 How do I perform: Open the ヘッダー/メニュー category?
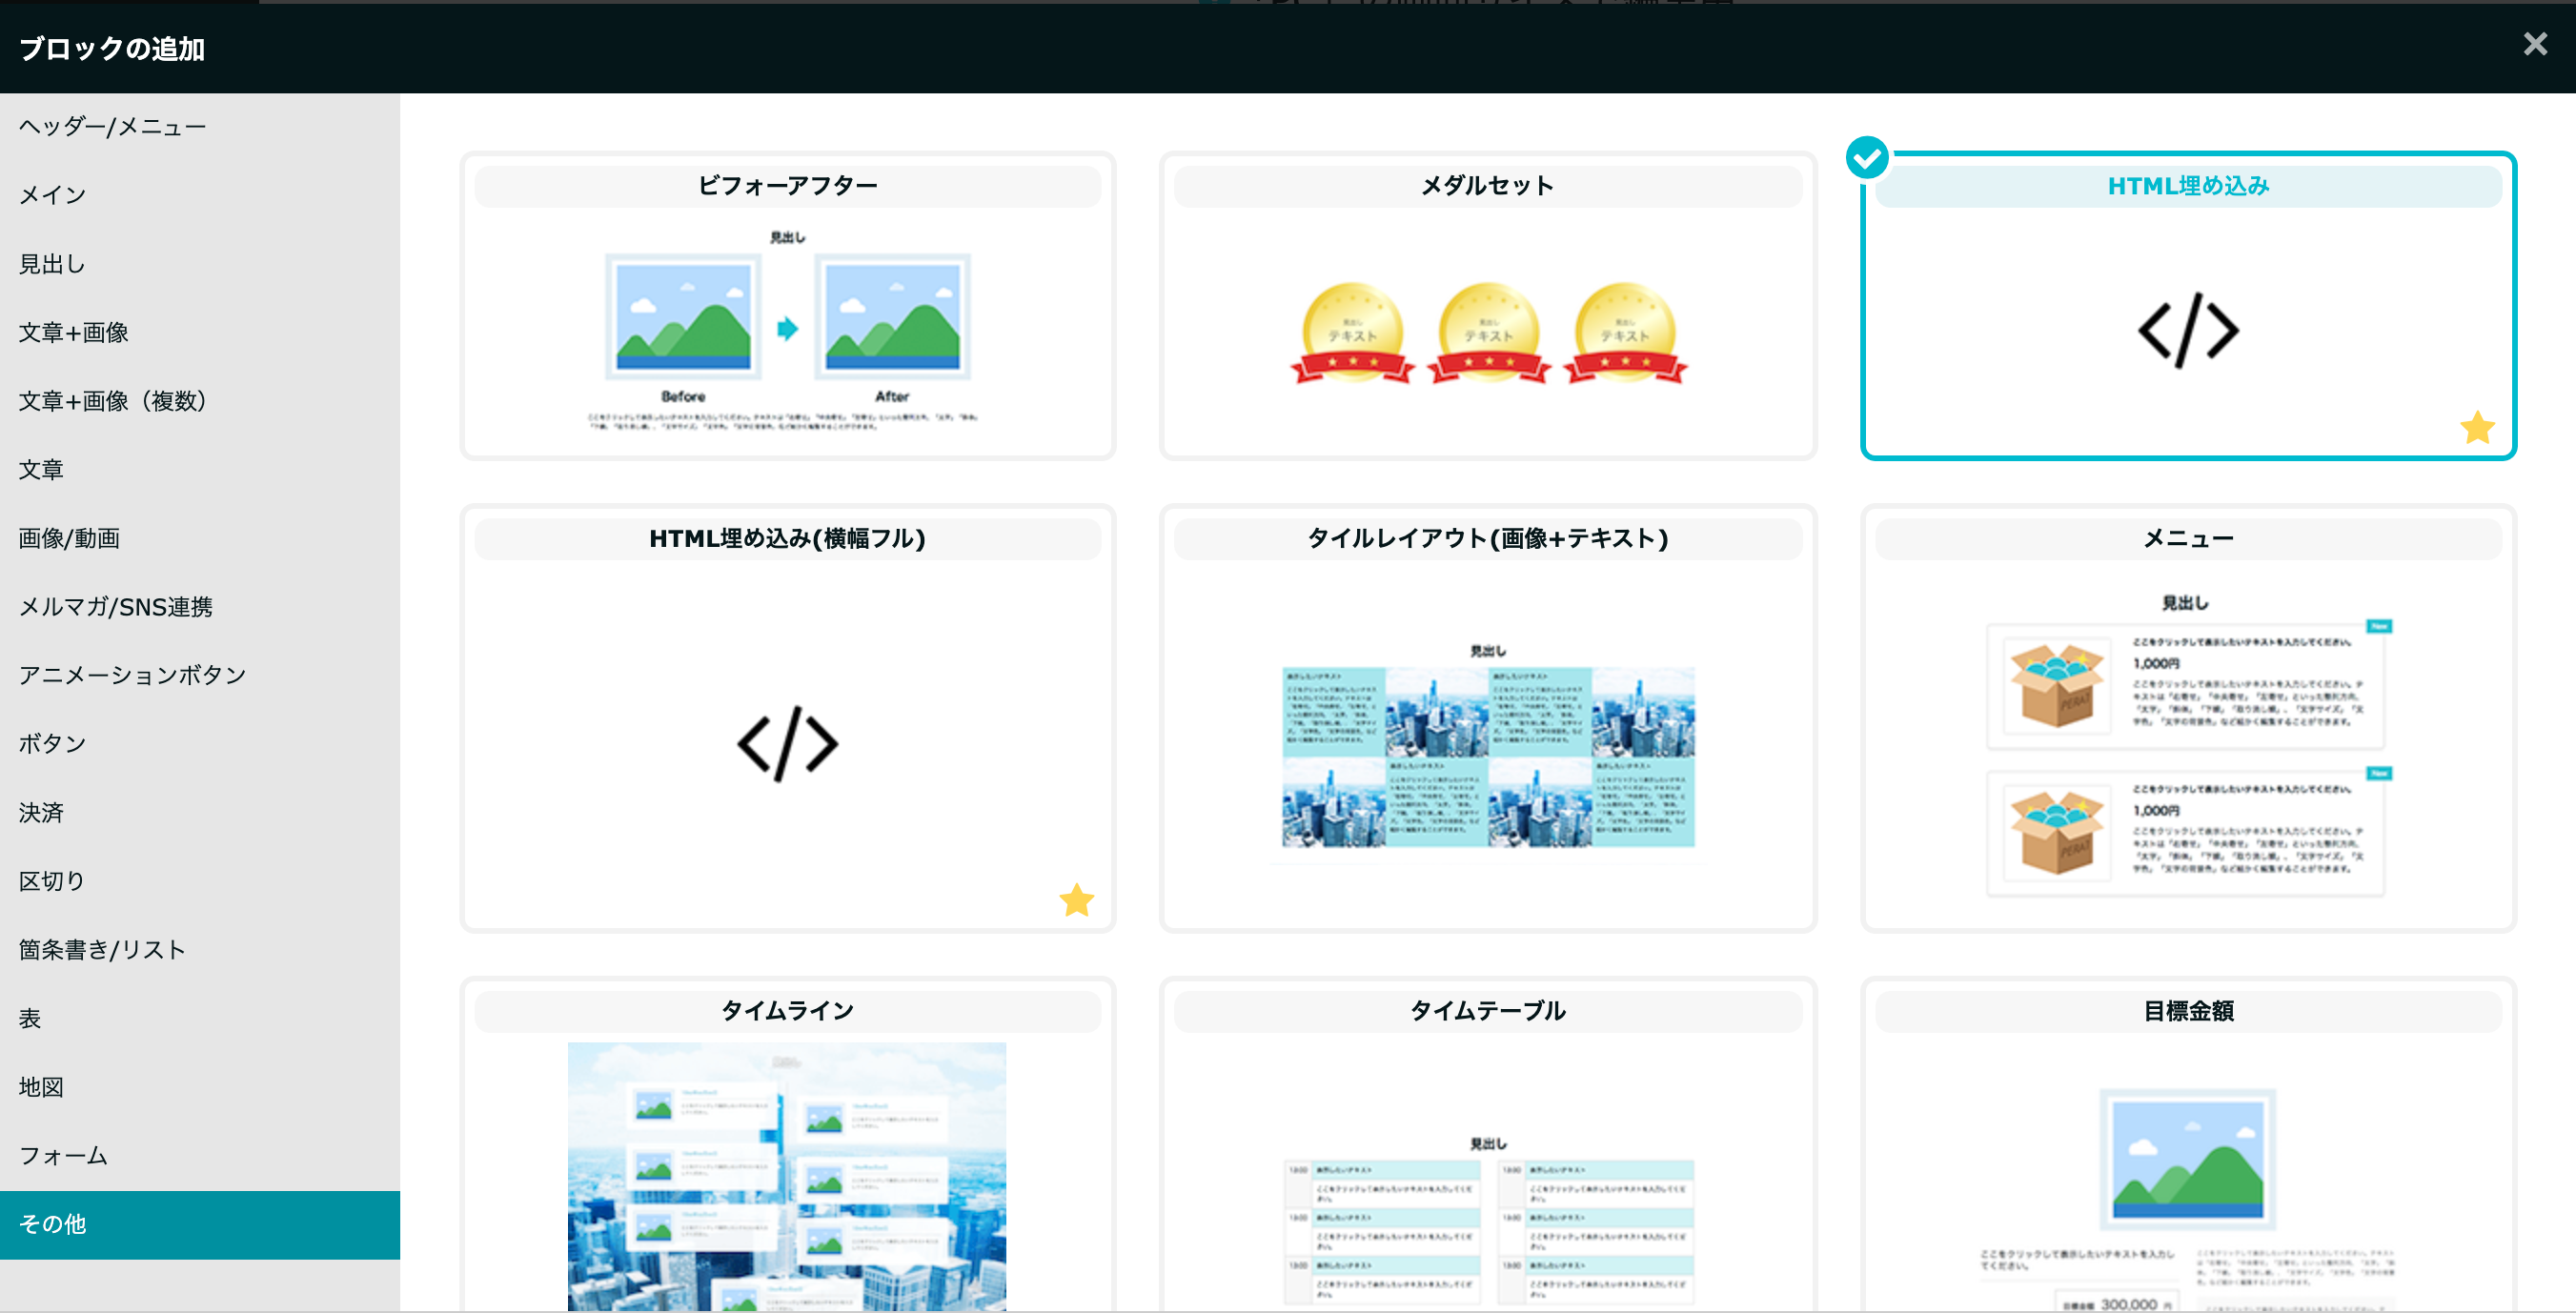point(200,127)
